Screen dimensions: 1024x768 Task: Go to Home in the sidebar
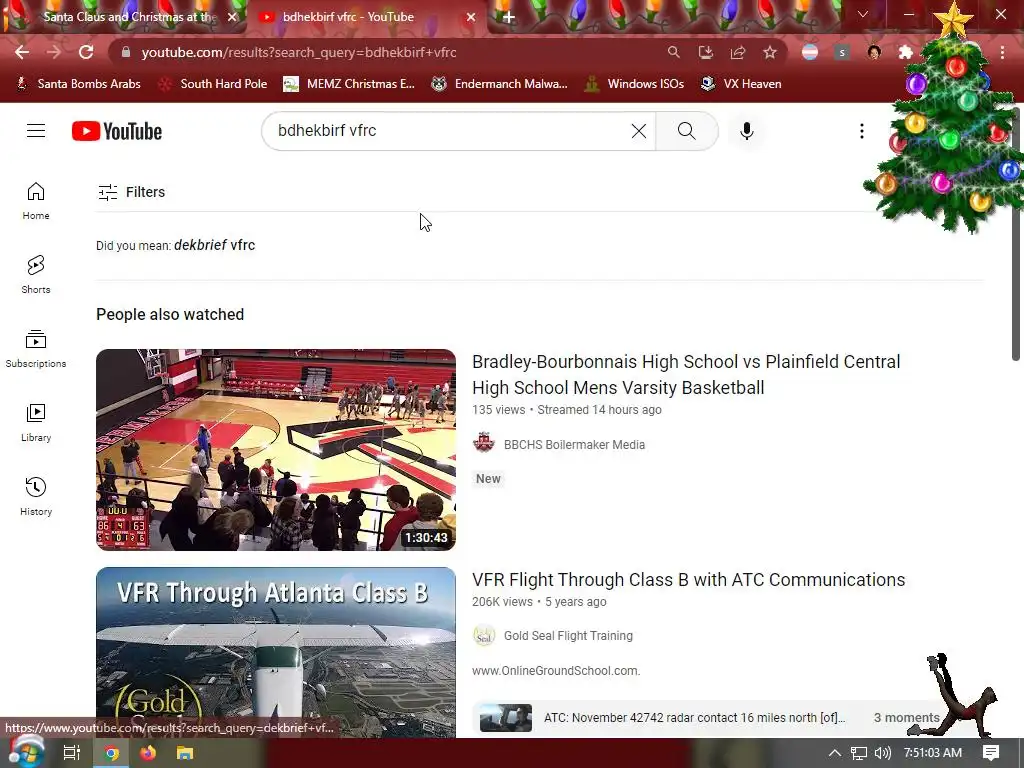coord(36,200)
